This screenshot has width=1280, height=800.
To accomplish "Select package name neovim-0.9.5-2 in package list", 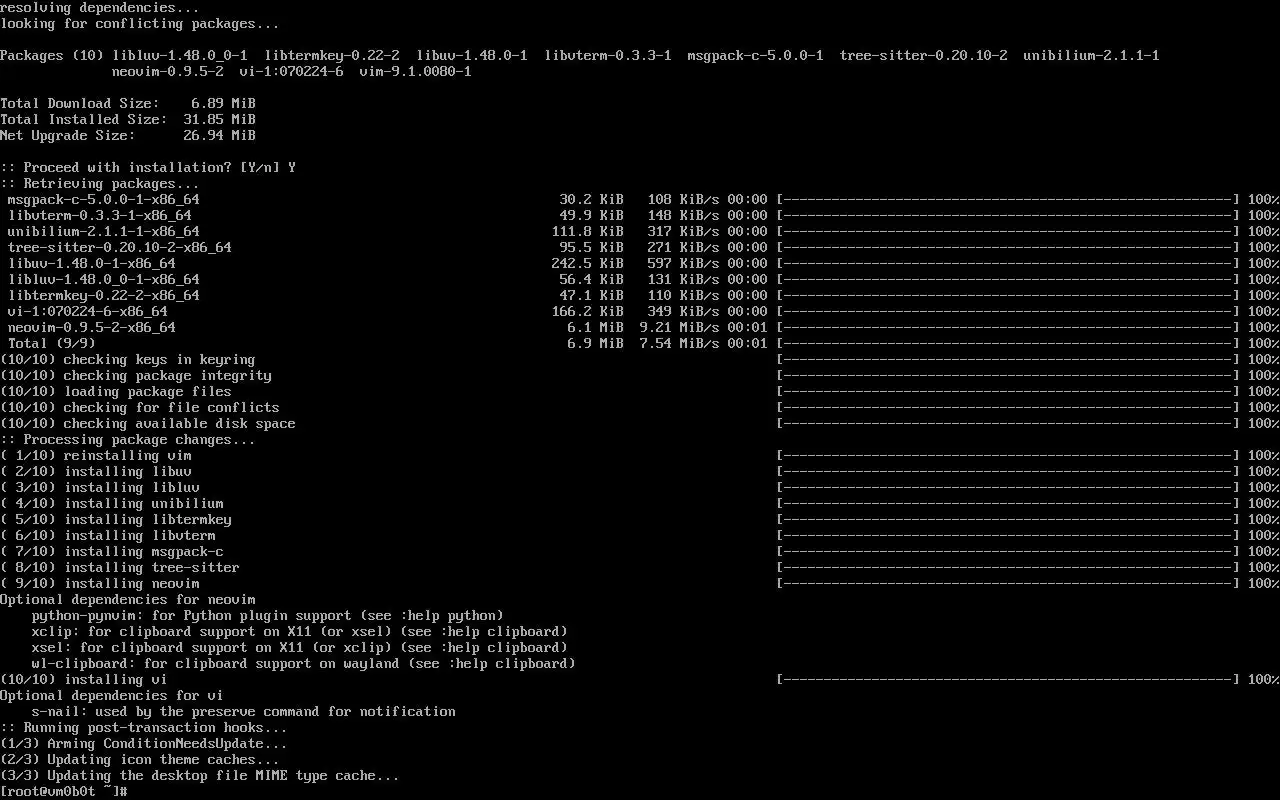I will coord(168,71).
